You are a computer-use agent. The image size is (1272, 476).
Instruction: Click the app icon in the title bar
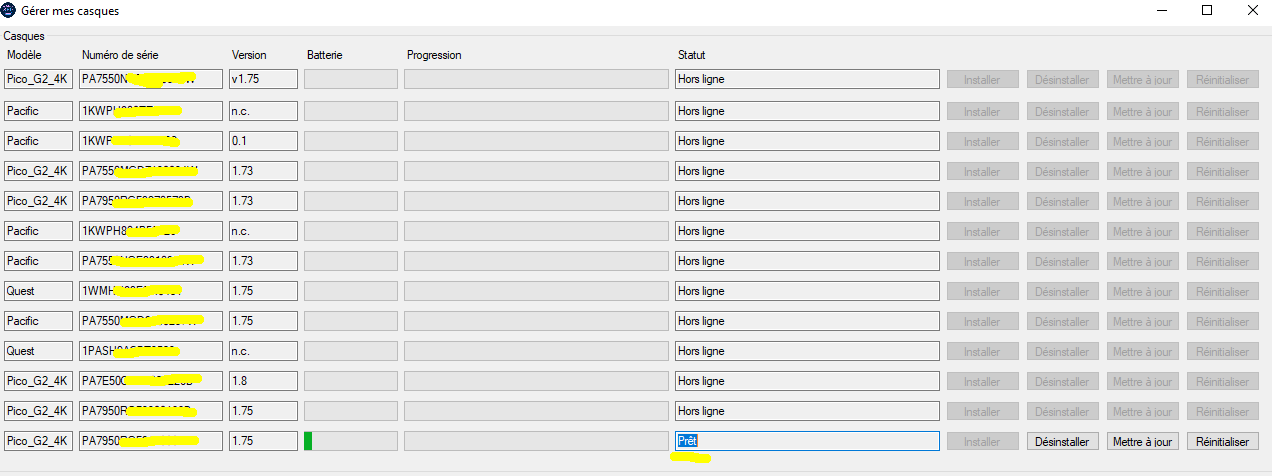tap(9, 10)
